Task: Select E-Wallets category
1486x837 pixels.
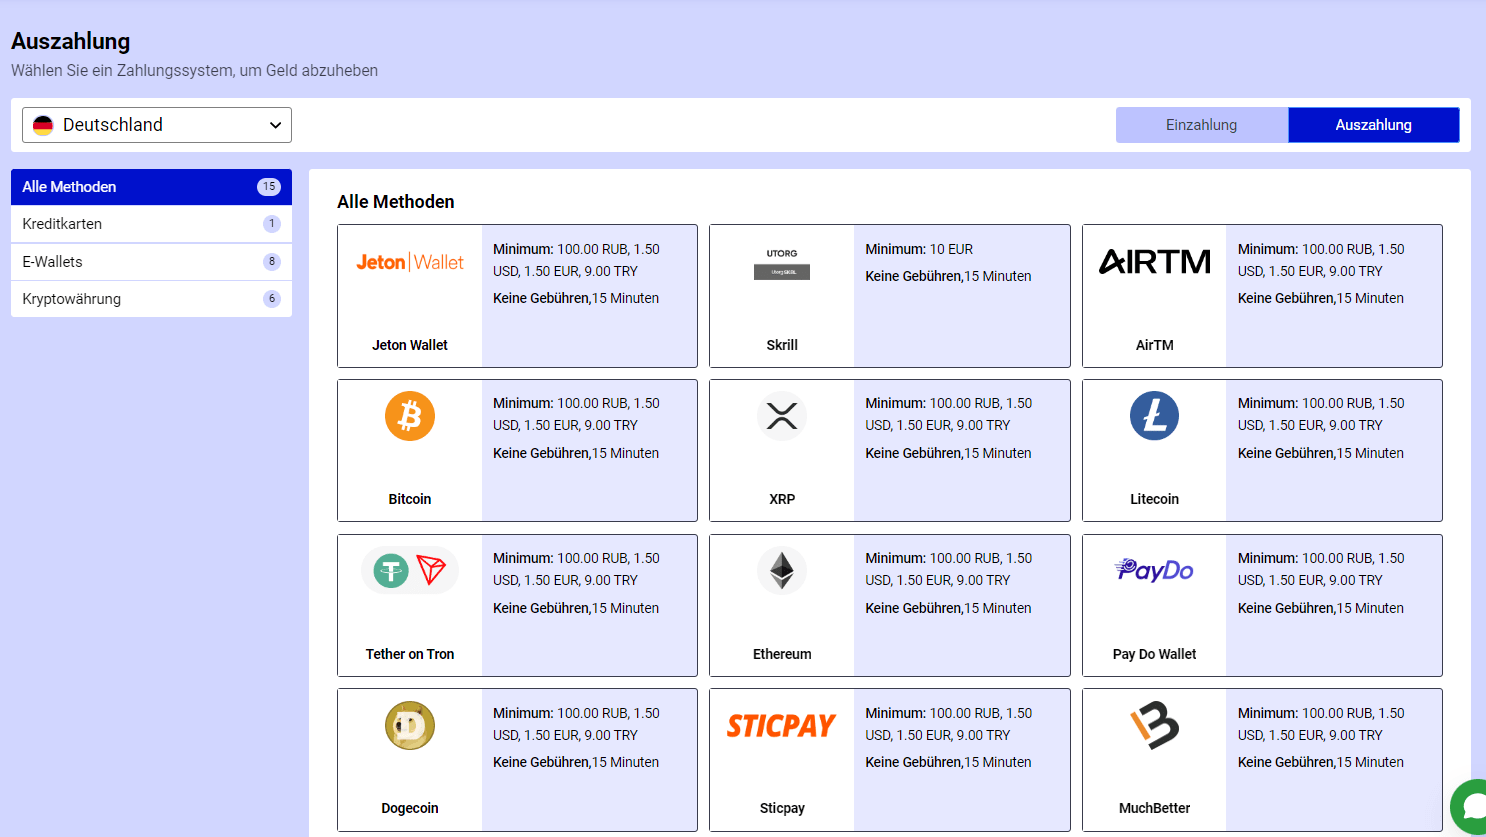Action: tap(151, 262)
